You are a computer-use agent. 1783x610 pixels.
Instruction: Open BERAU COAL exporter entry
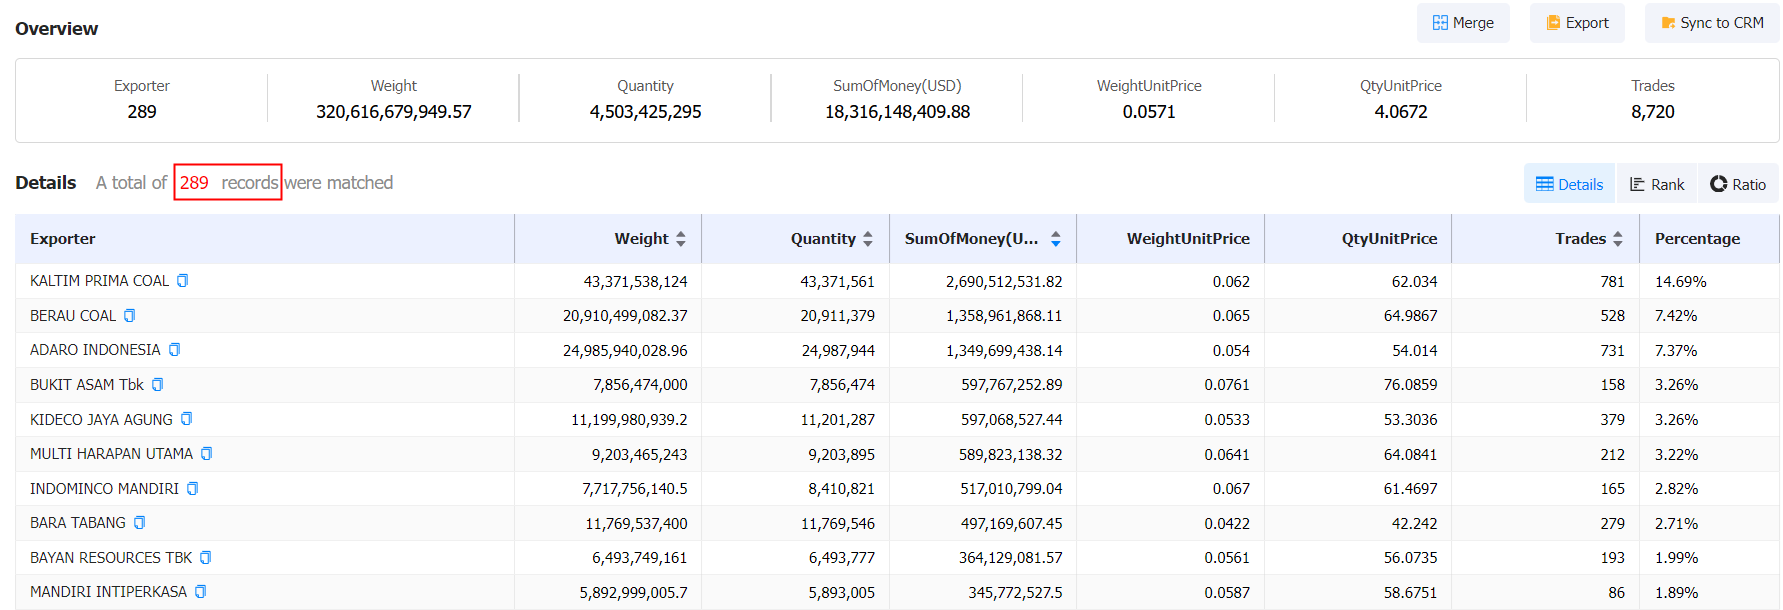[73, 316]
